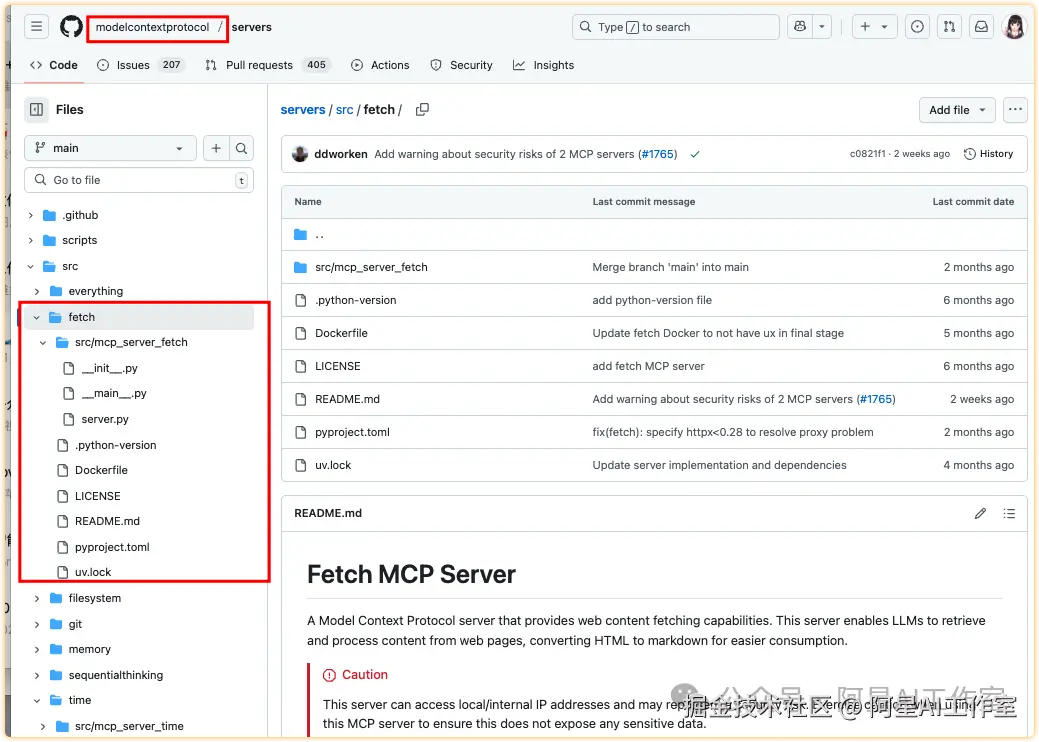The image size is (1039, 742).
Task: Open the notifications inbox icon
Action: [981, 26]
